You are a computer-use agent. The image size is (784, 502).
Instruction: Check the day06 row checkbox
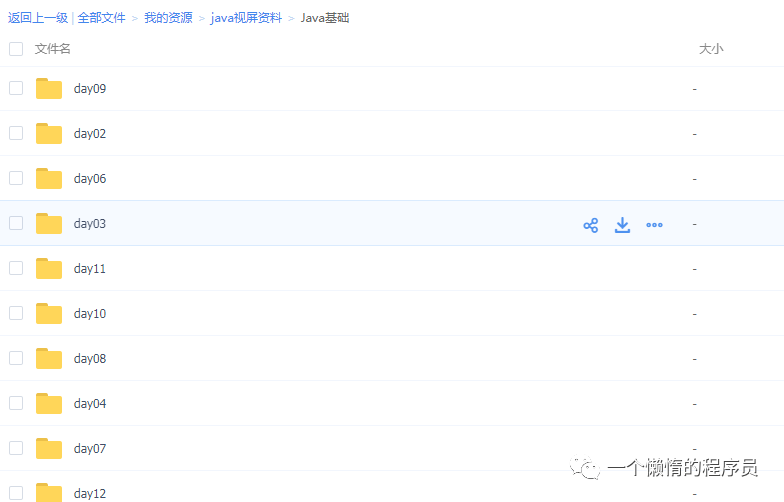pyautogui.click(x=16, y=178)
